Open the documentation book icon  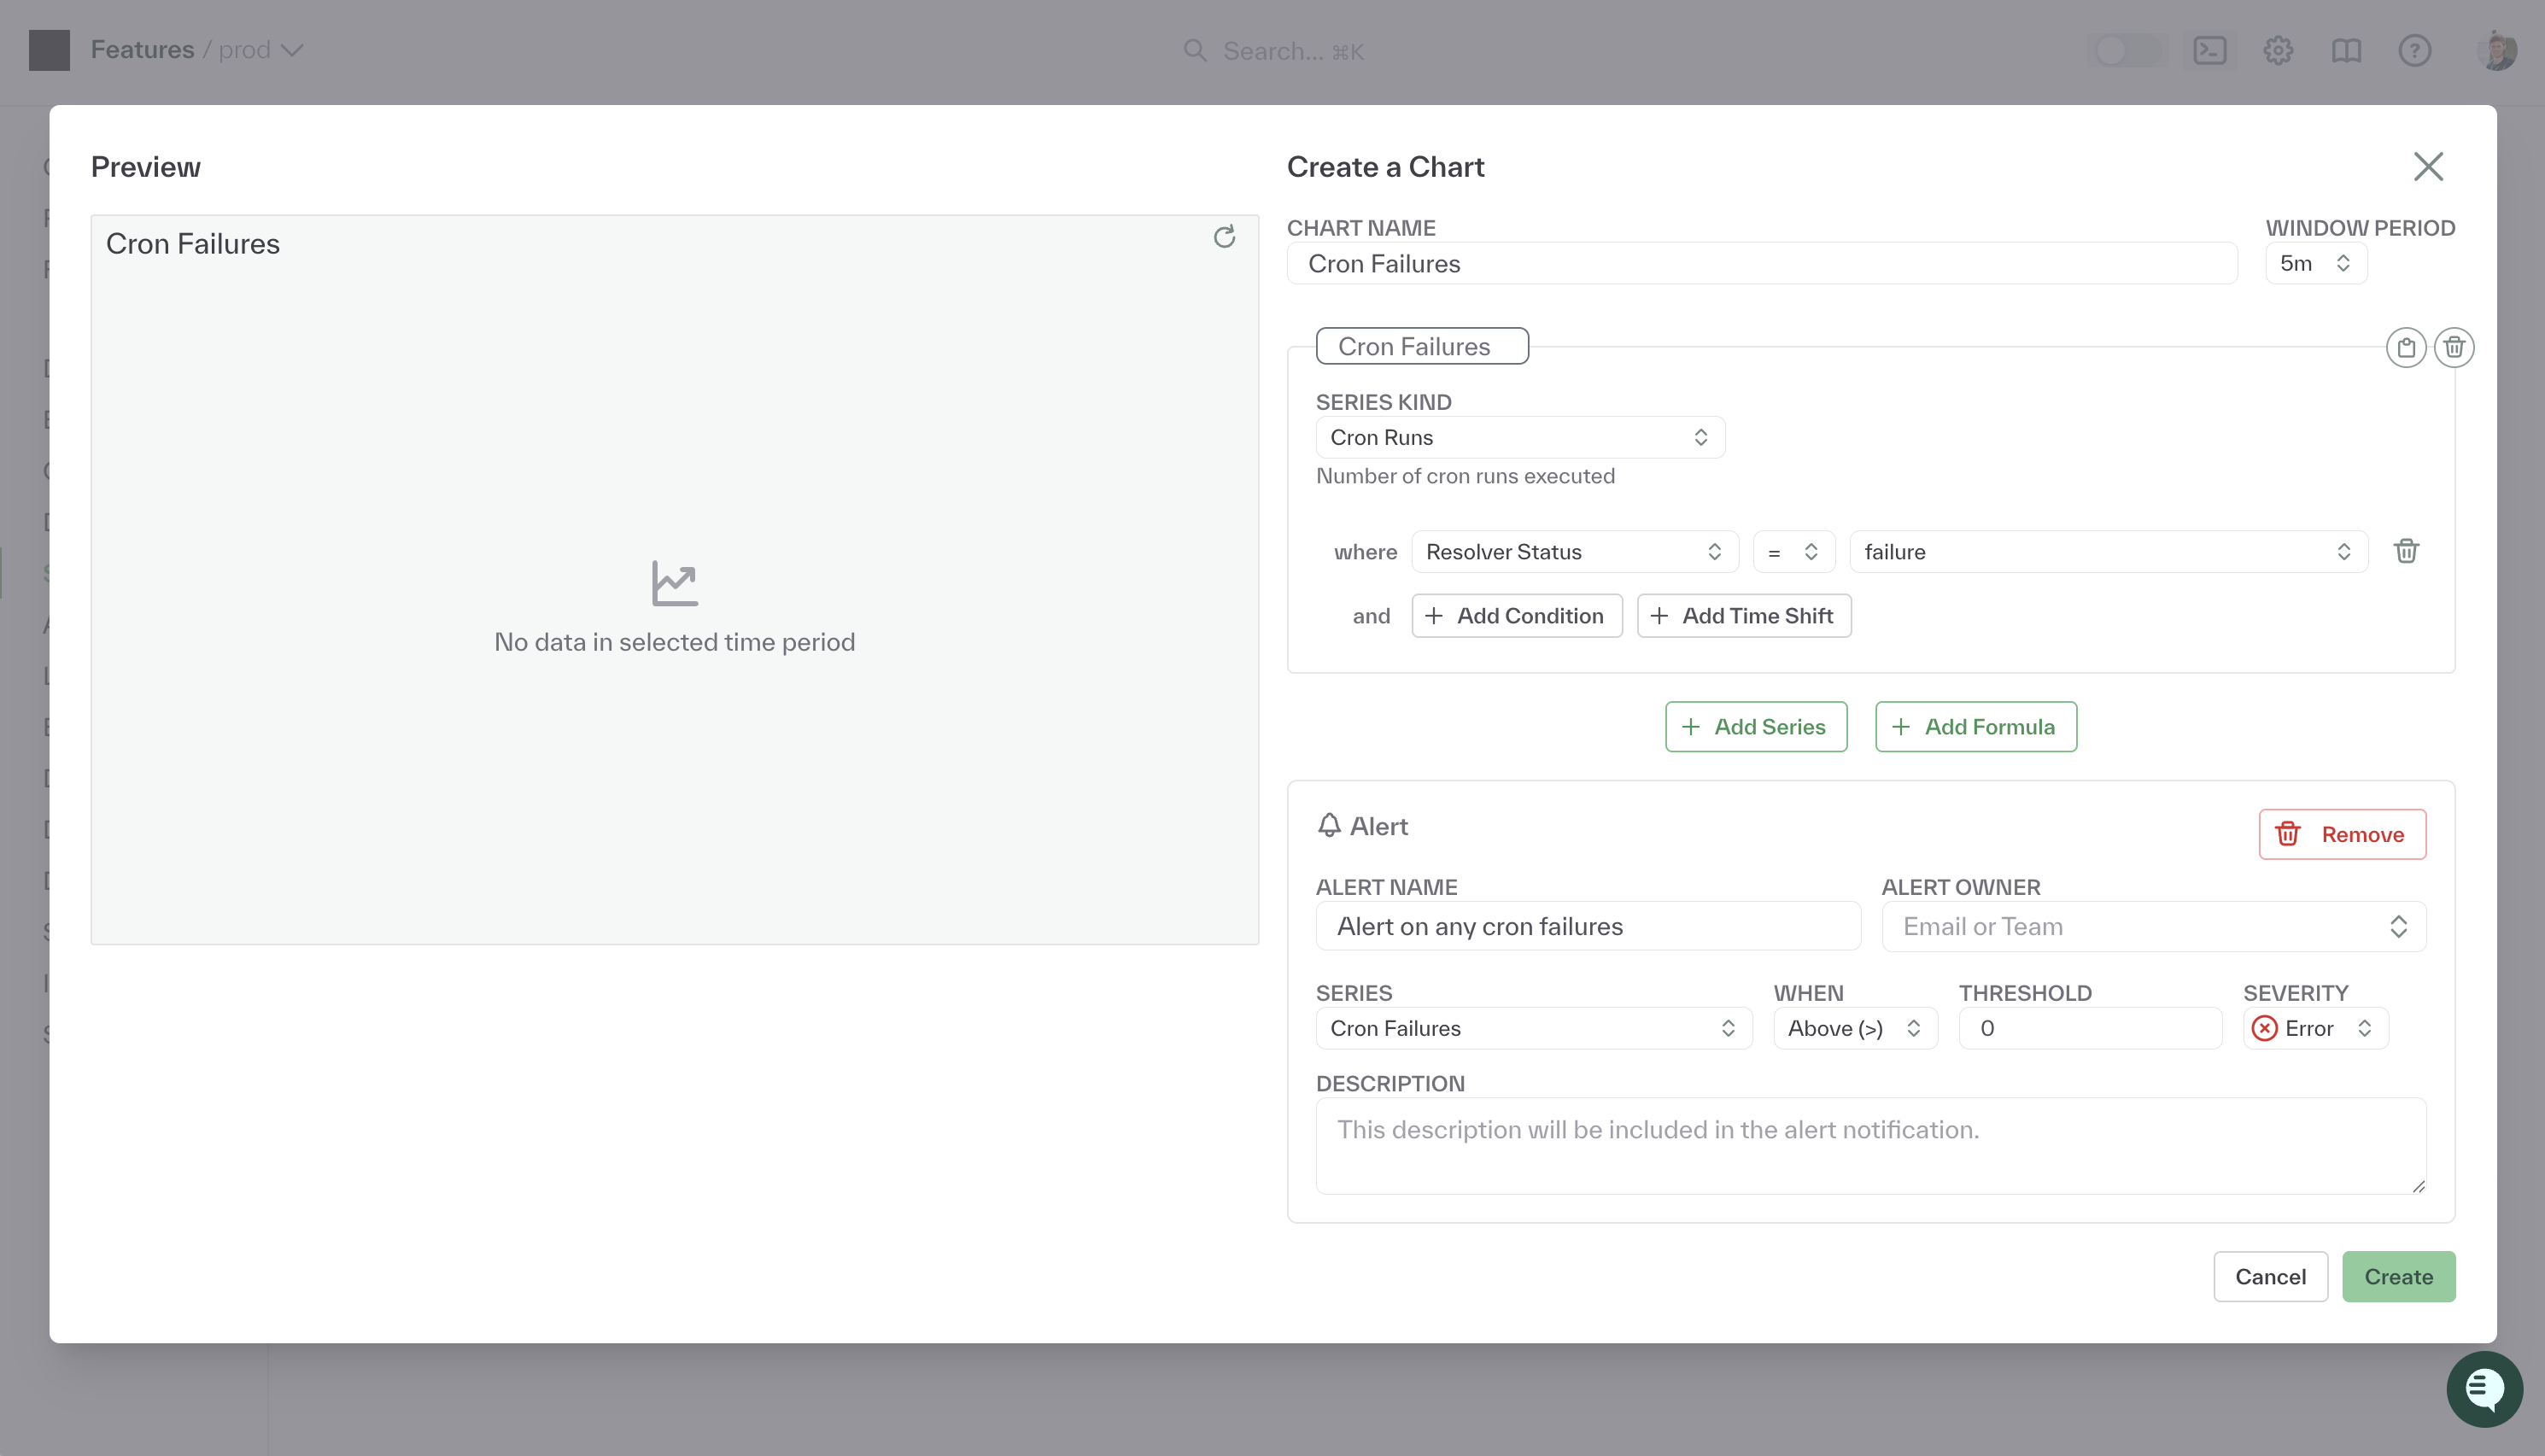click(x=2346, y=50)
